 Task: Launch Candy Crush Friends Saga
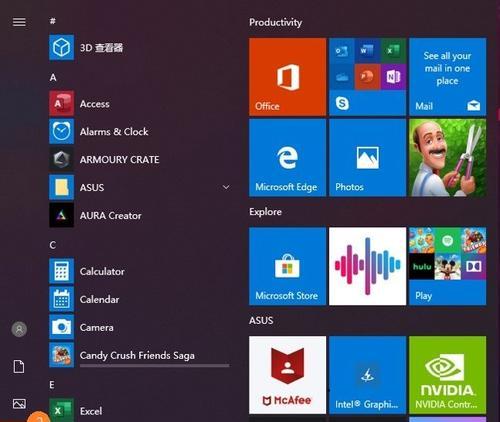tap(61, 355)
